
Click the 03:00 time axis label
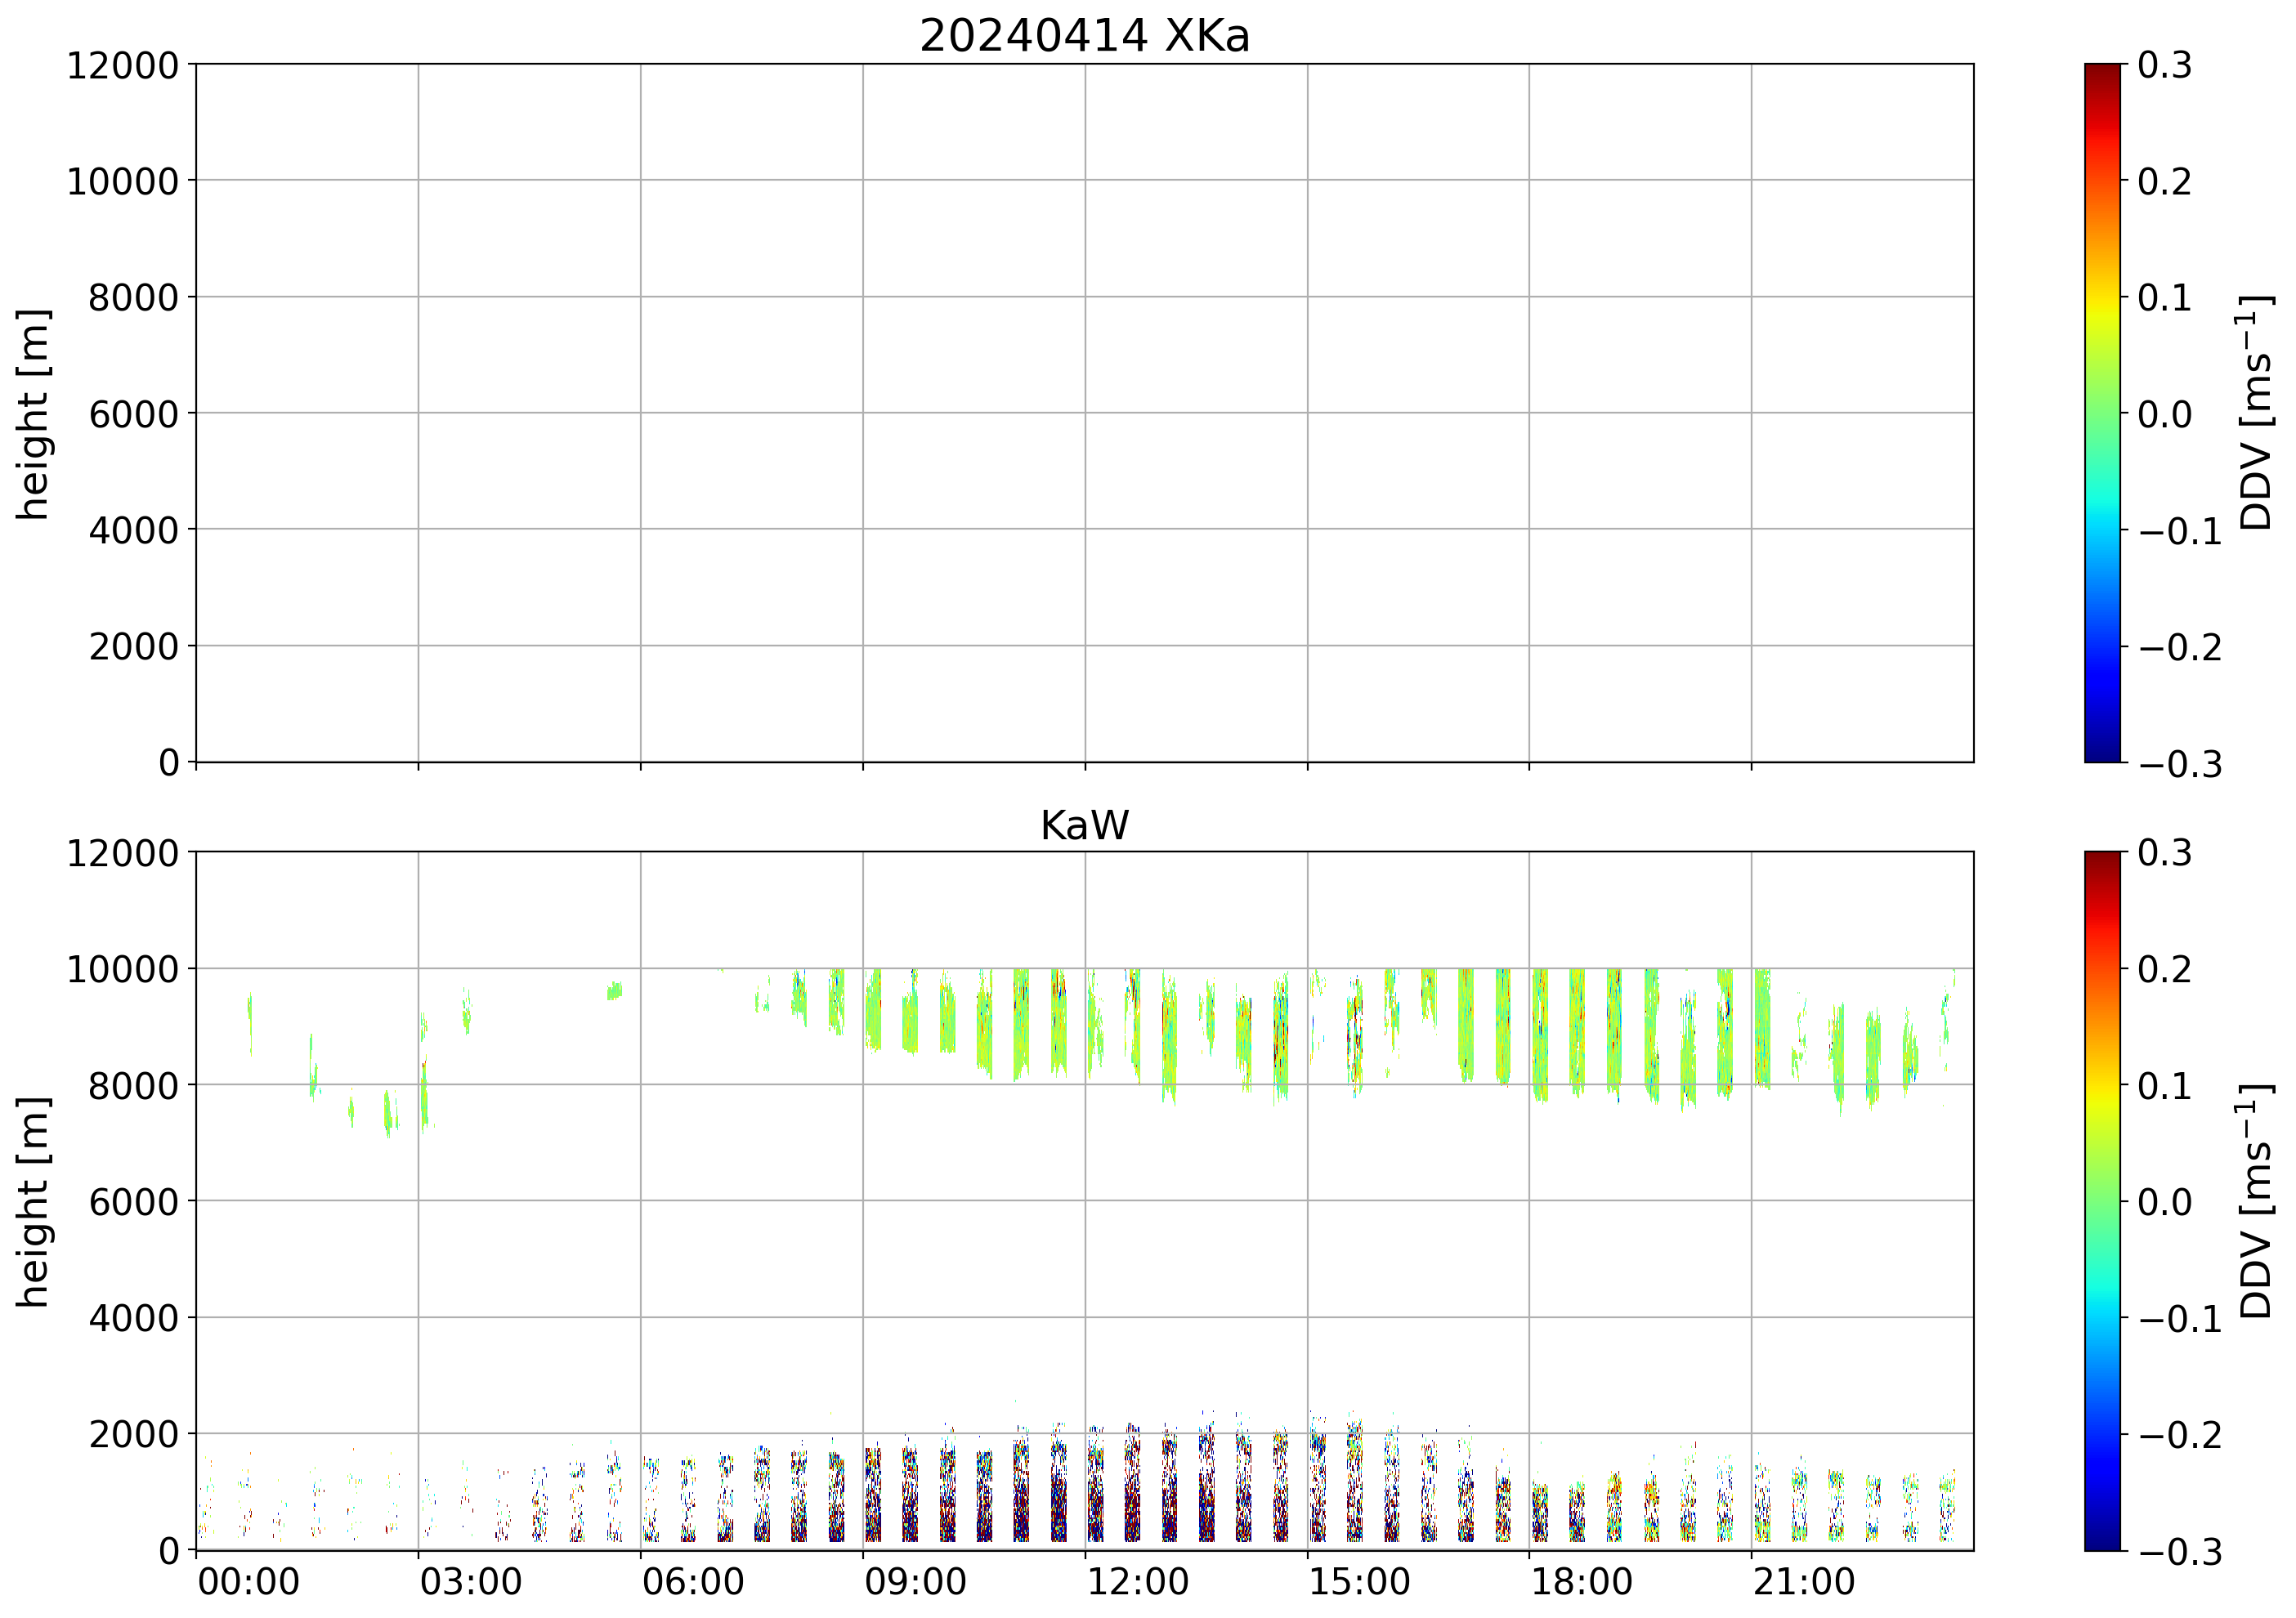tap(471, 1582)
